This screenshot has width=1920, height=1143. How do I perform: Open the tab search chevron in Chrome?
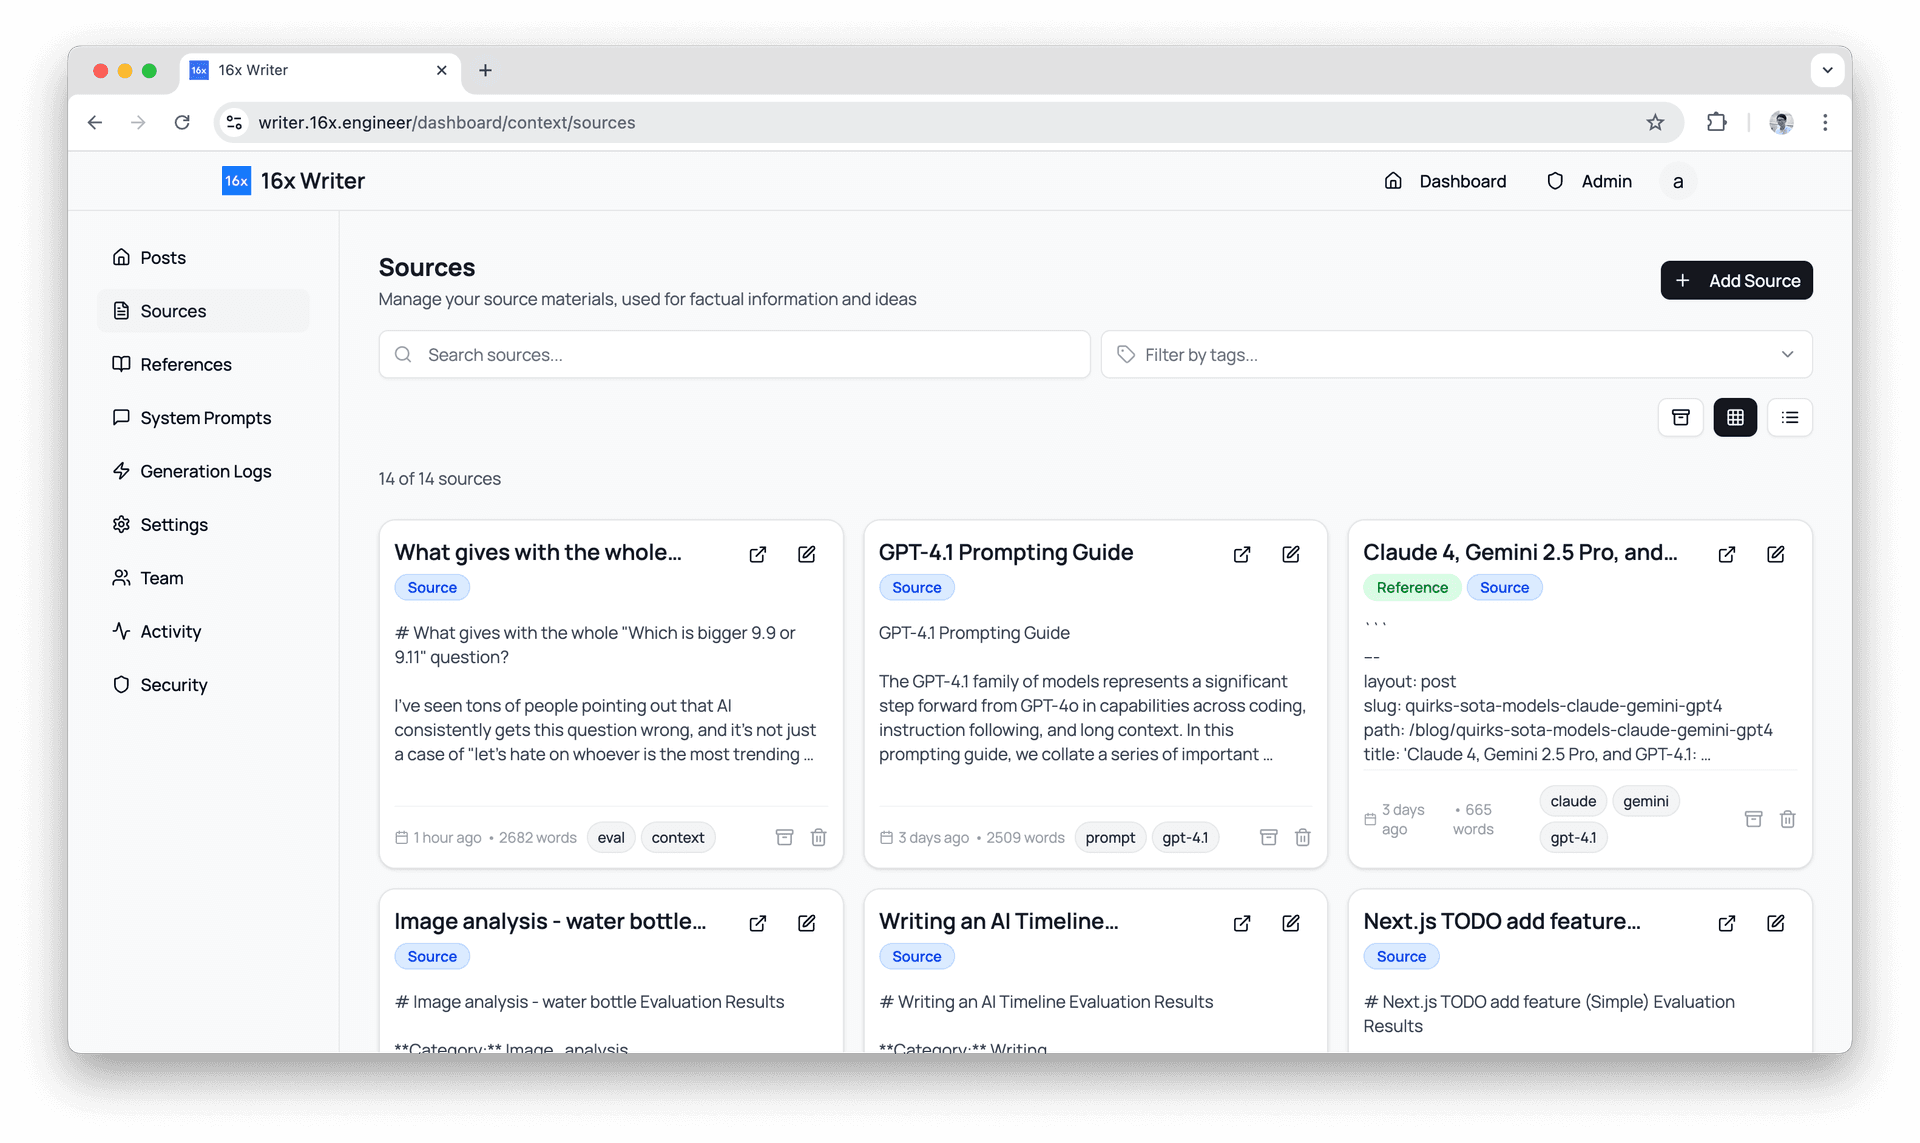(x=1828, y=70)
